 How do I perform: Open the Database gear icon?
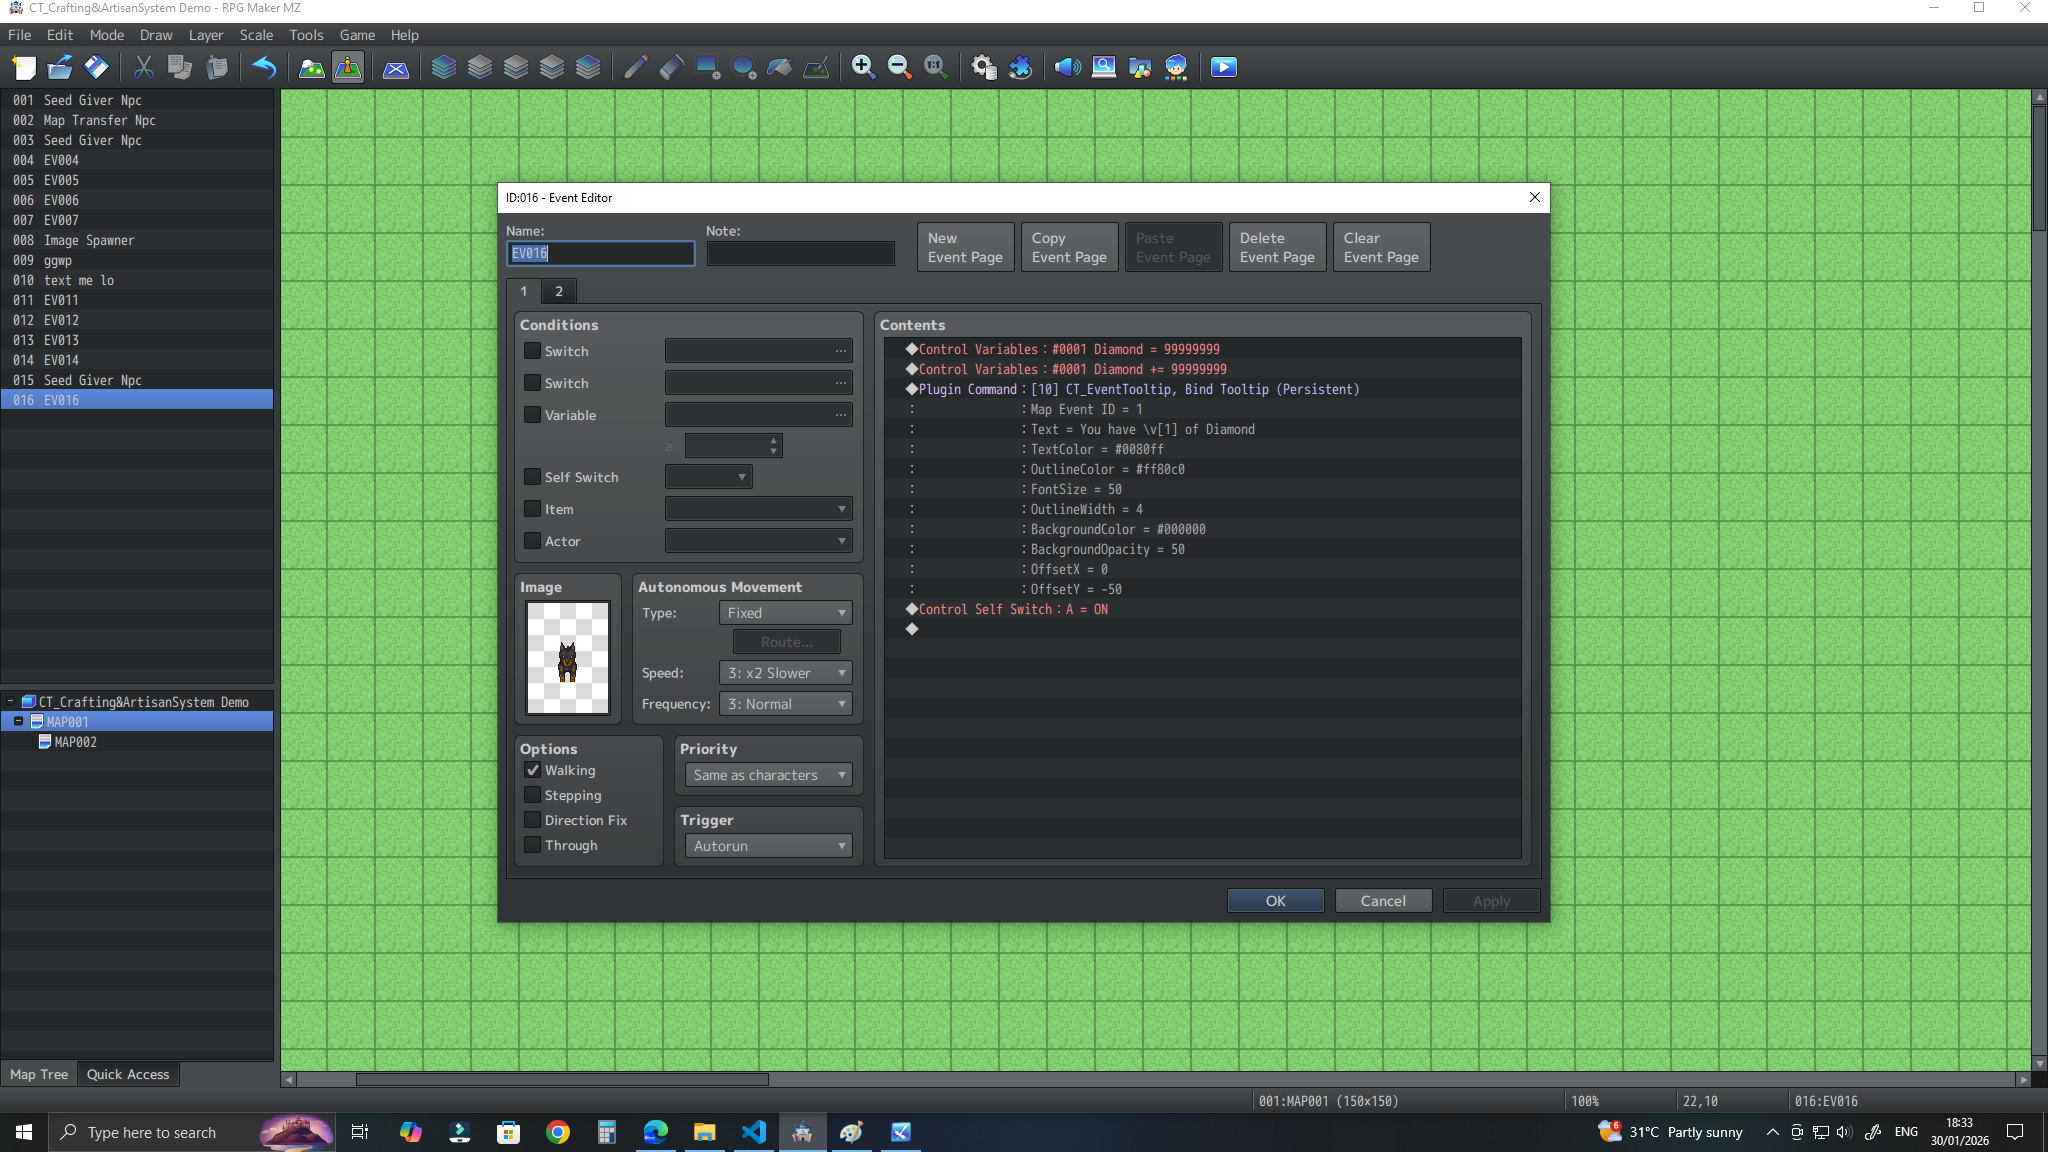(x=983, y=67)
